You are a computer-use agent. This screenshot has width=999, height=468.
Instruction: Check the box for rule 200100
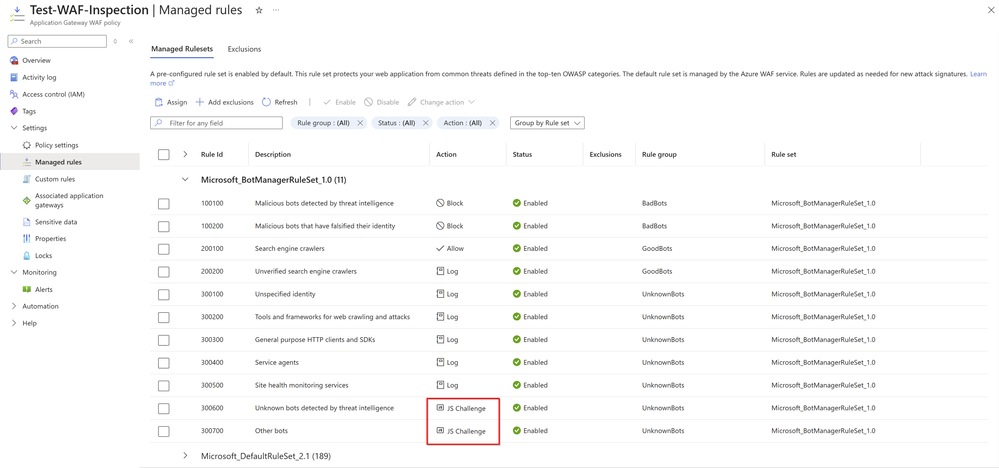(164, 248)
